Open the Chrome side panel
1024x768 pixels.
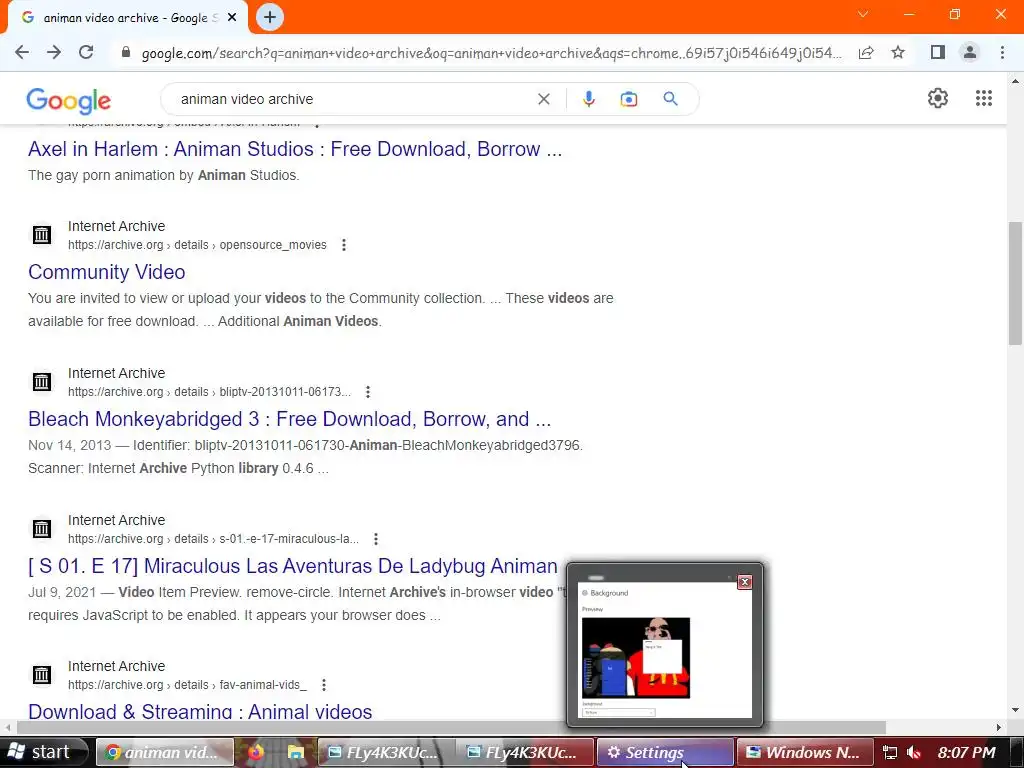(x=938, y=52)
